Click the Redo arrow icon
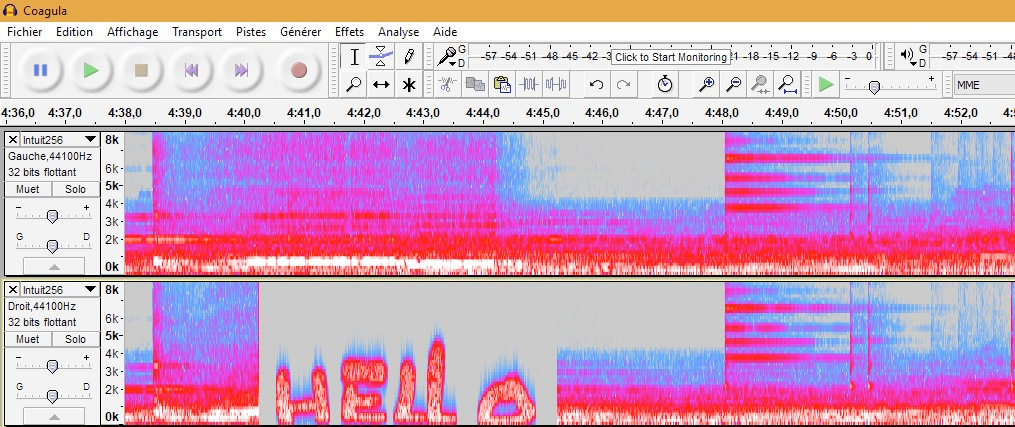The height and width of the screenshot is (427, 1015). click(623, 84)
